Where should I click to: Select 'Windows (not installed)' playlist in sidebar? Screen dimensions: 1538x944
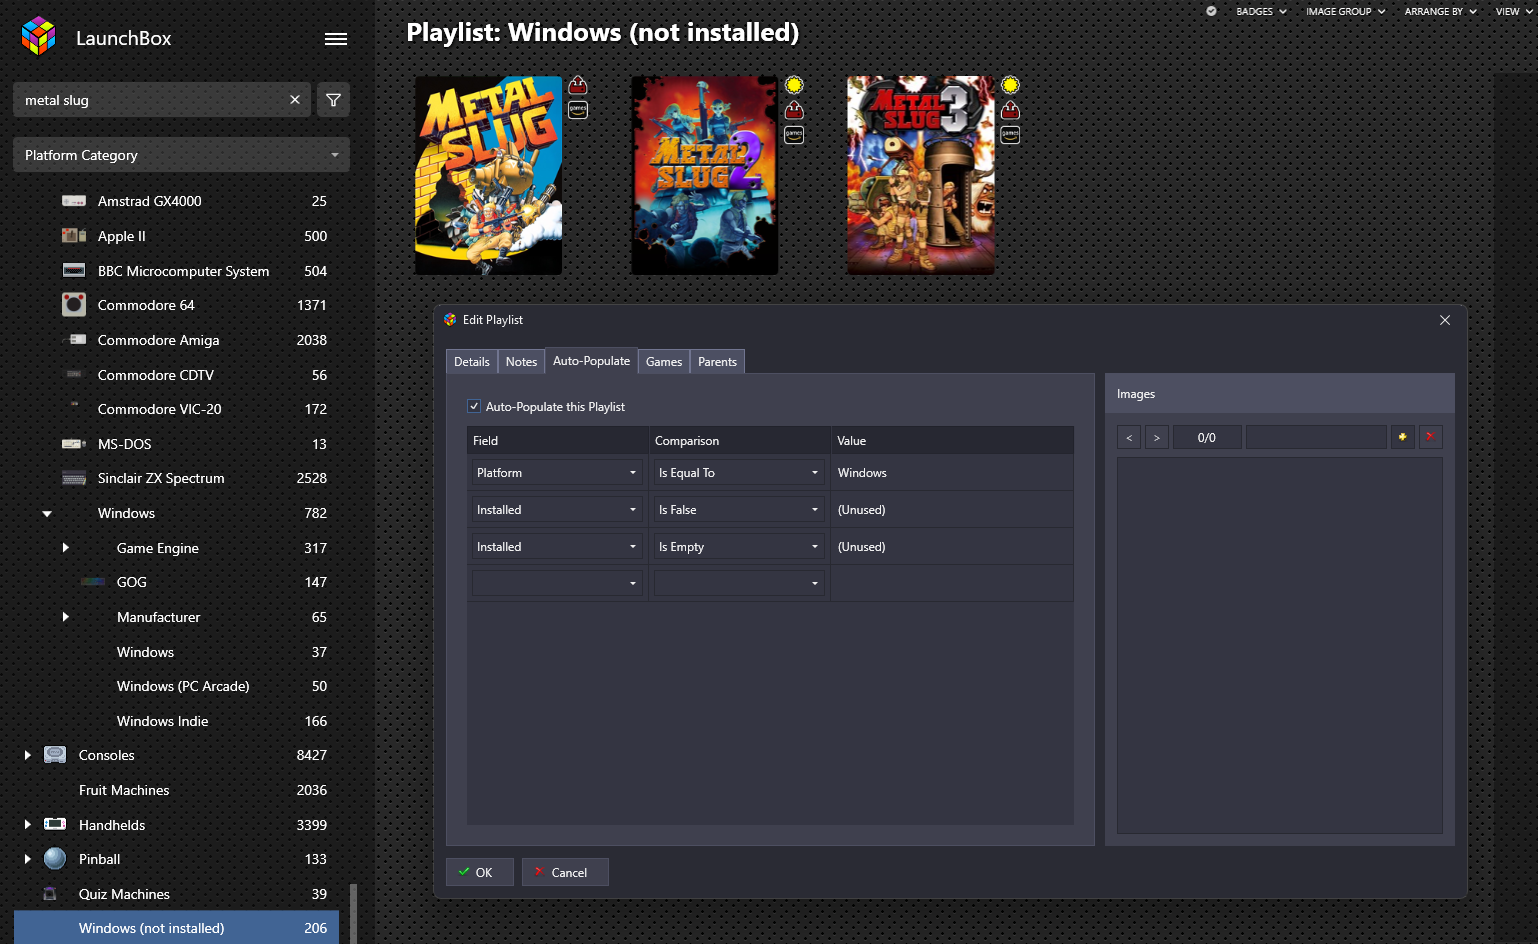tap(177, 928)
